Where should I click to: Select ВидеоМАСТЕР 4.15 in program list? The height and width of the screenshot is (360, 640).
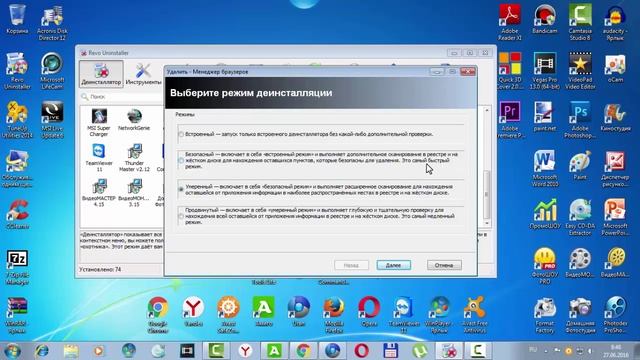(99, 193)
